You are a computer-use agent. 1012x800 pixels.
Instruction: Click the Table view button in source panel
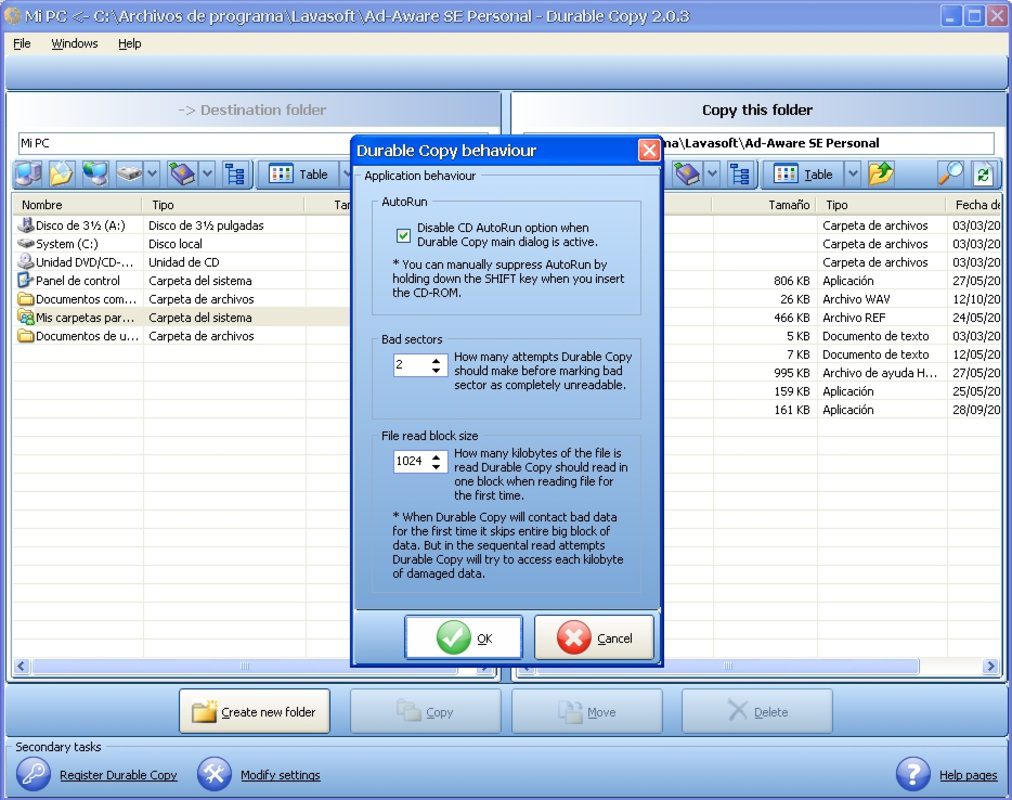804,174
